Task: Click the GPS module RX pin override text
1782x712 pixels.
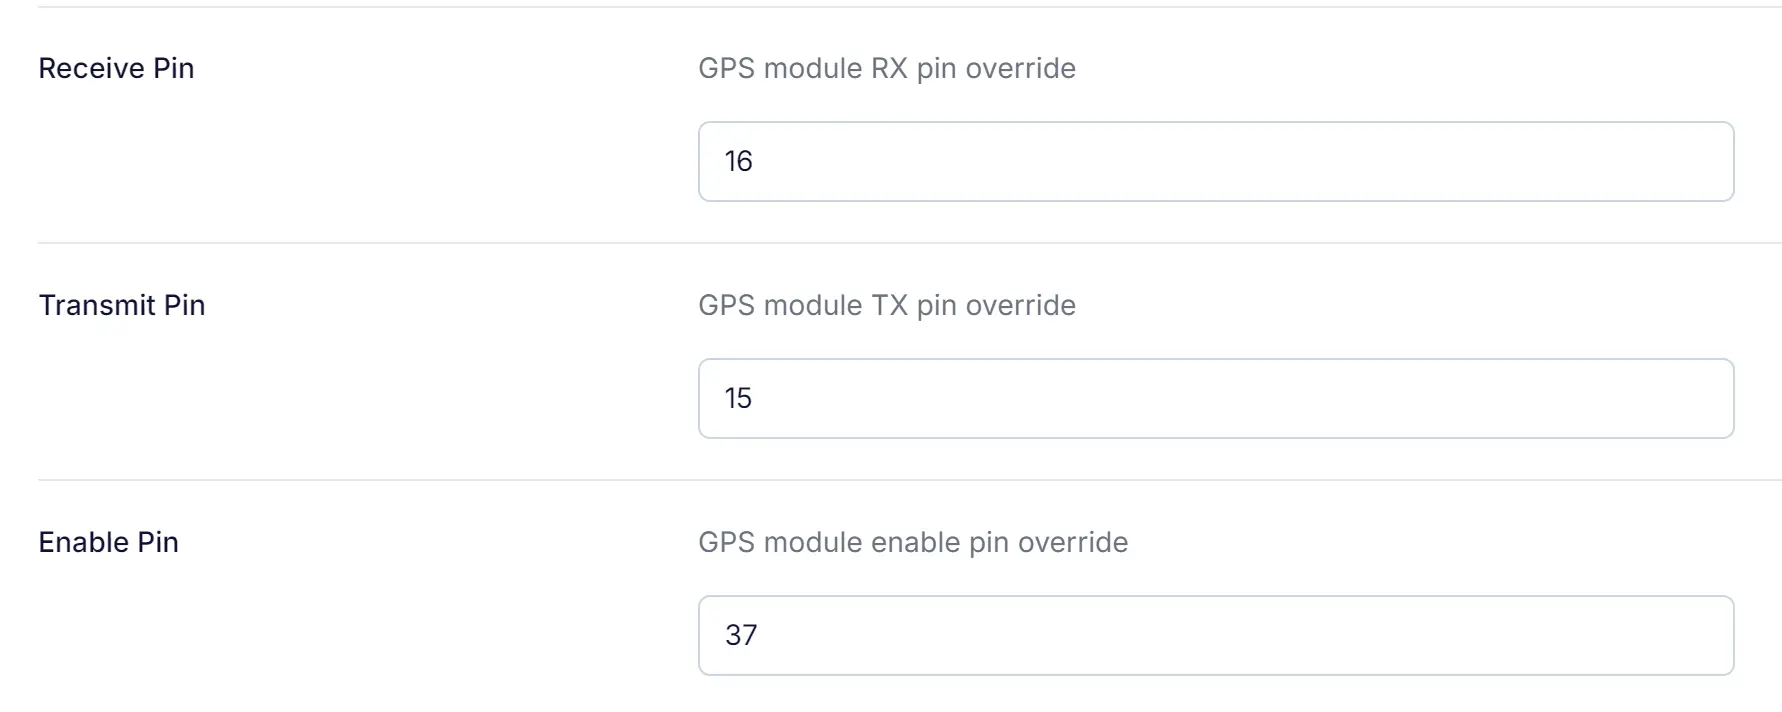Action: coord(886,68)
